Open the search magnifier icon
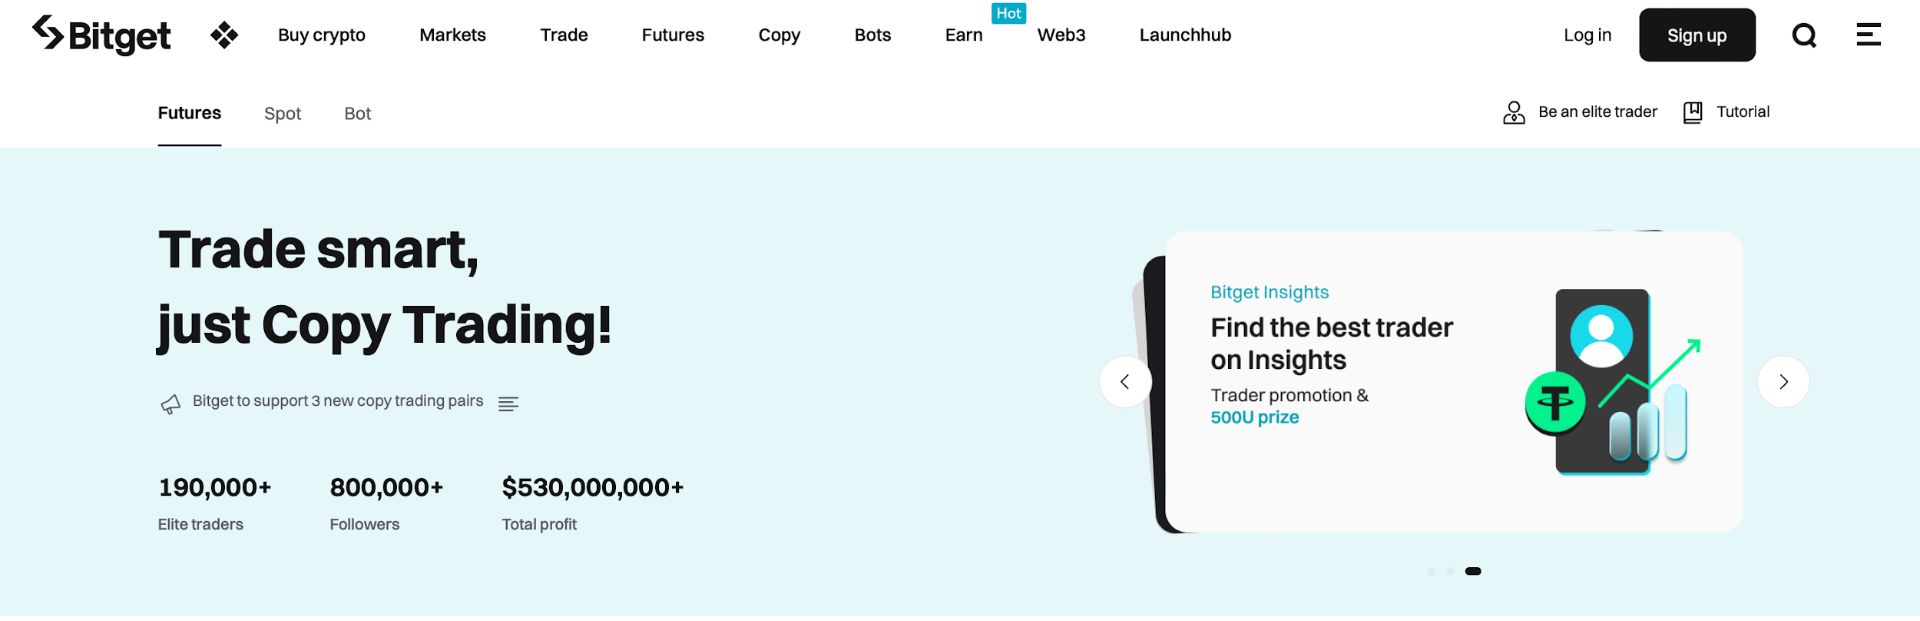This screenshot has width=1920, height=621. pos(1804,35)
